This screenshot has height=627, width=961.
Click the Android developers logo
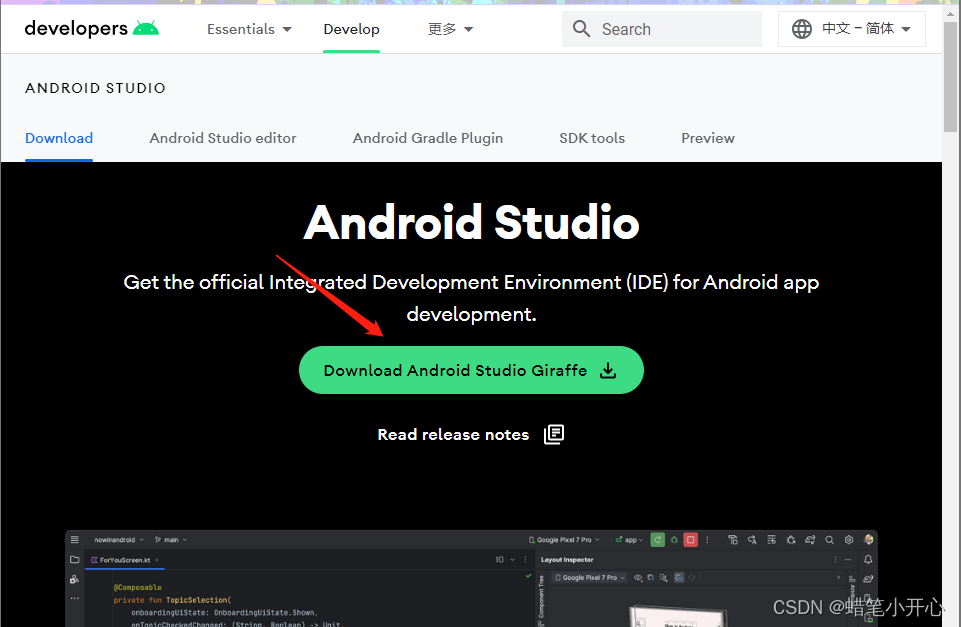coord(91,29)
